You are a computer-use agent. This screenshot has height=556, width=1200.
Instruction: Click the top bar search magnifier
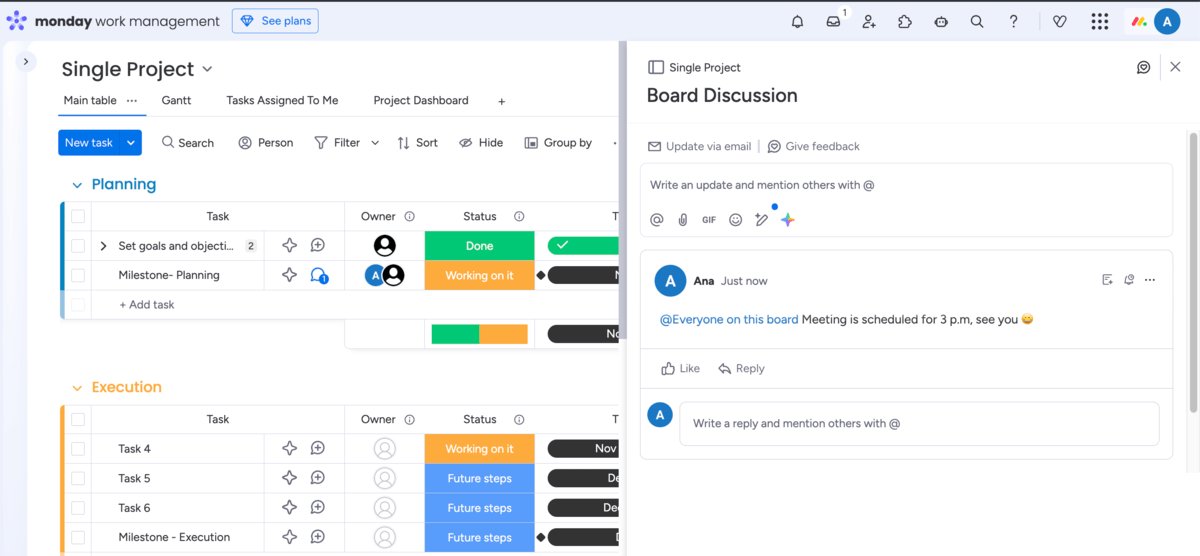[x=977, y=21]
